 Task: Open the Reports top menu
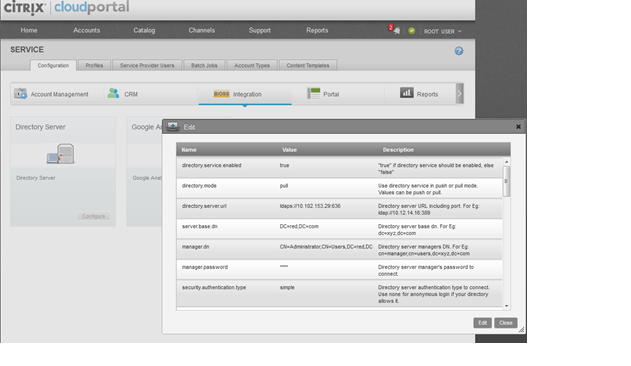(317, 30)
